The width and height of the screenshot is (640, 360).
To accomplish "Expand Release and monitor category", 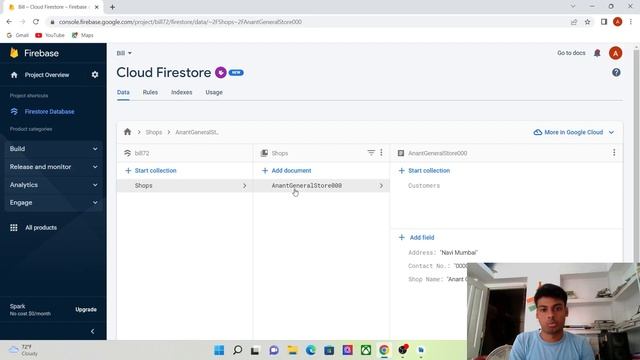I will tap(53, 167).
